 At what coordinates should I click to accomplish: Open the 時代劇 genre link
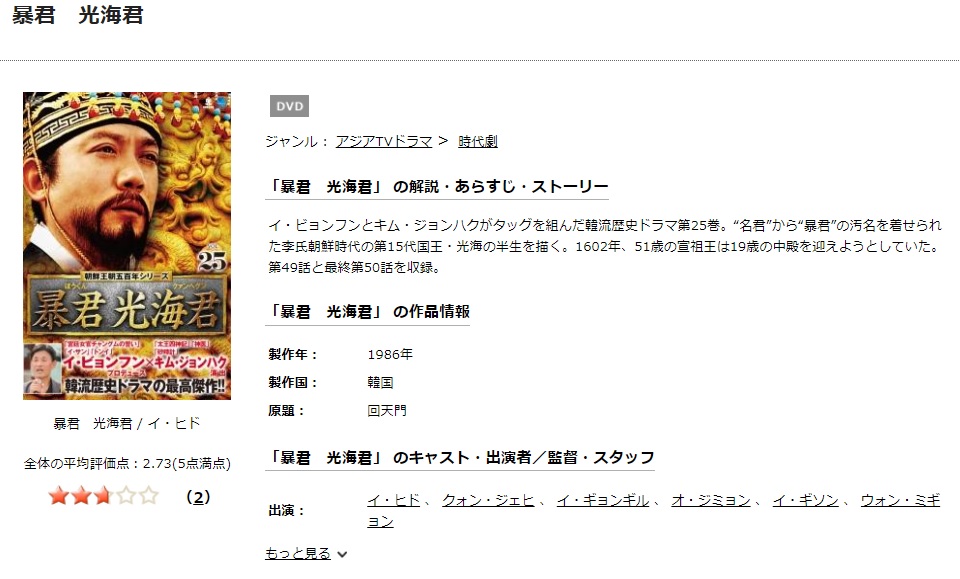point(478,141)
